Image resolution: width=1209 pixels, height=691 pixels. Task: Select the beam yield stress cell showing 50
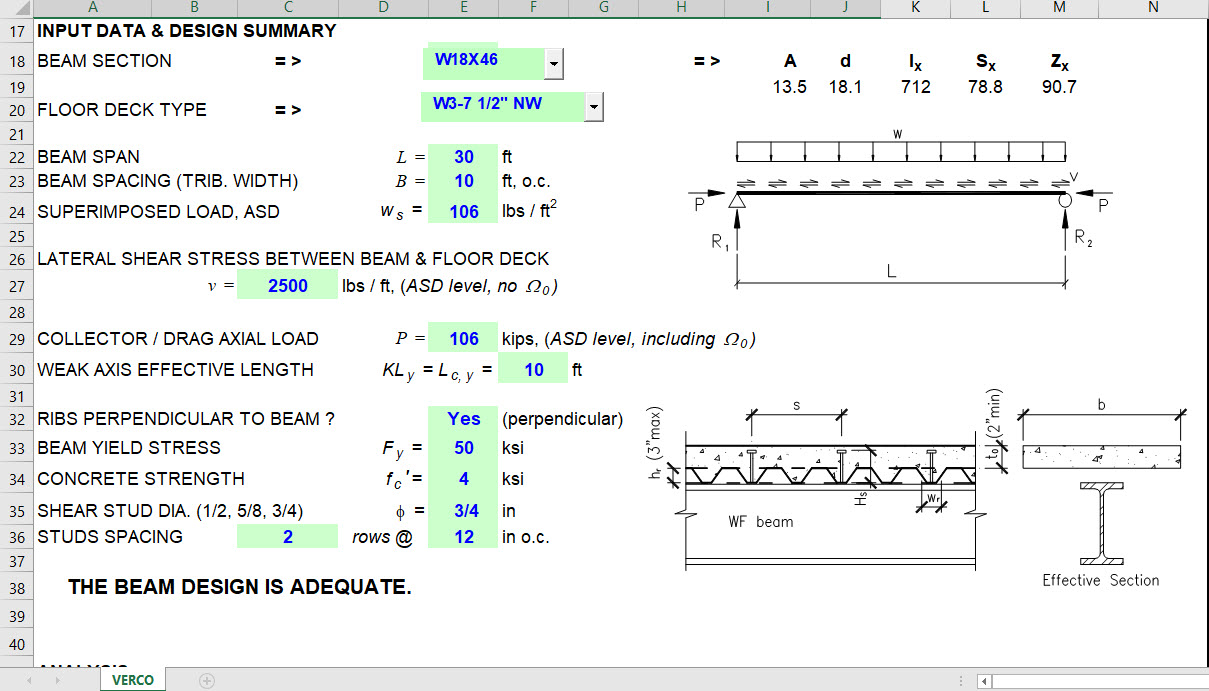point(463,448)
